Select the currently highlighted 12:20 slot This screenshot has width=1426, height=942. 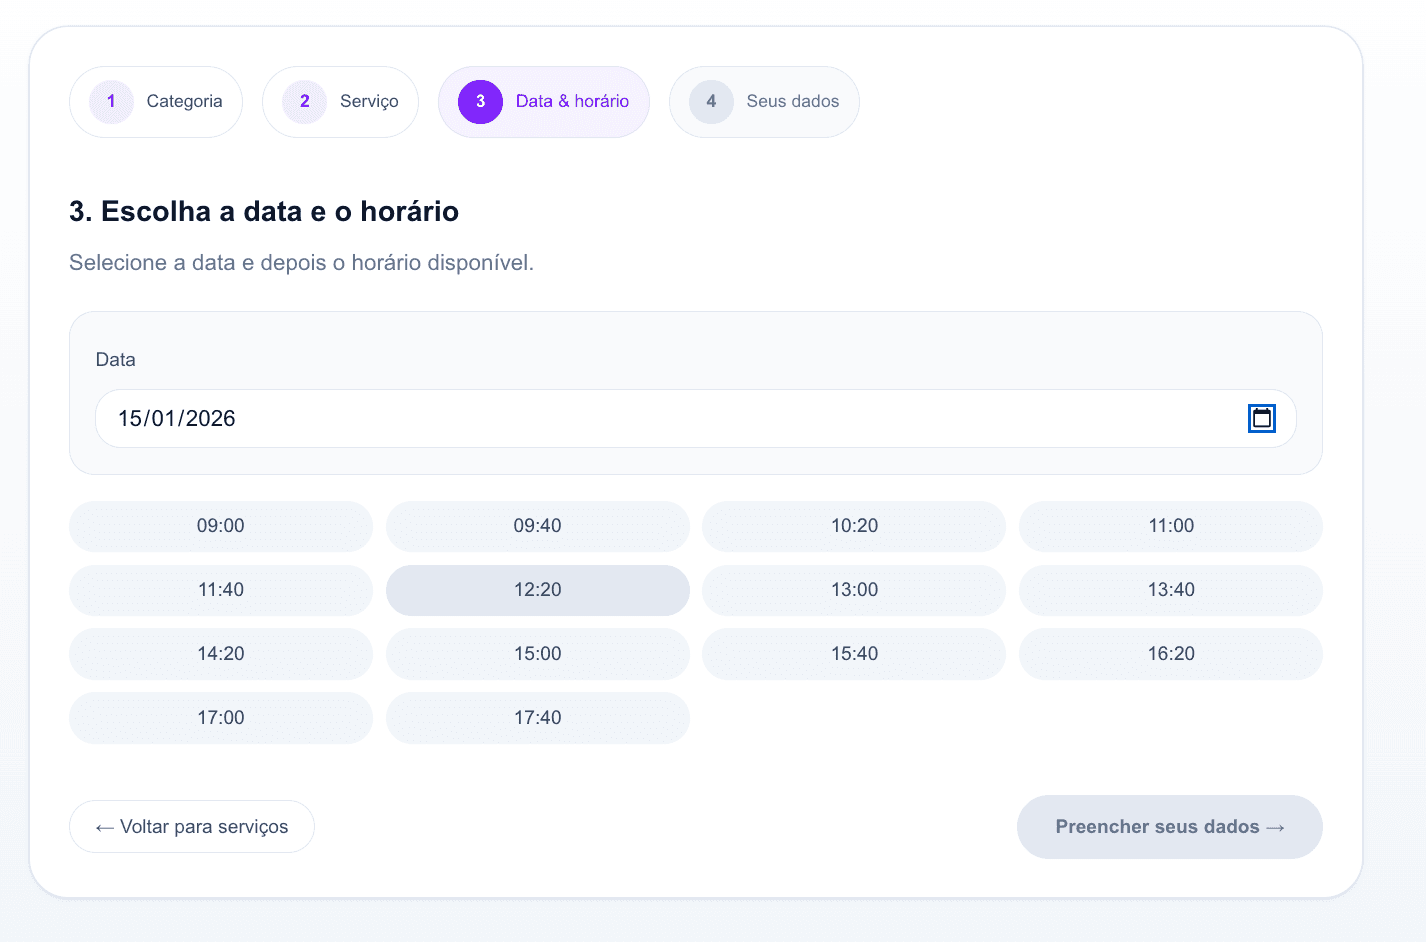click(537, 590)
